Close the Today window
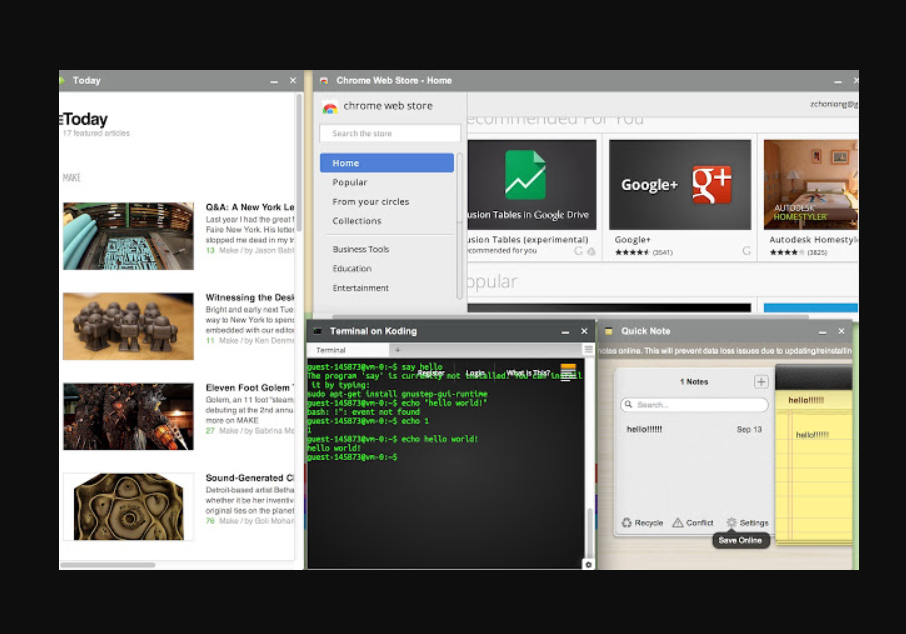The height and width of the screenshot is (634, 906). (293, 81)
